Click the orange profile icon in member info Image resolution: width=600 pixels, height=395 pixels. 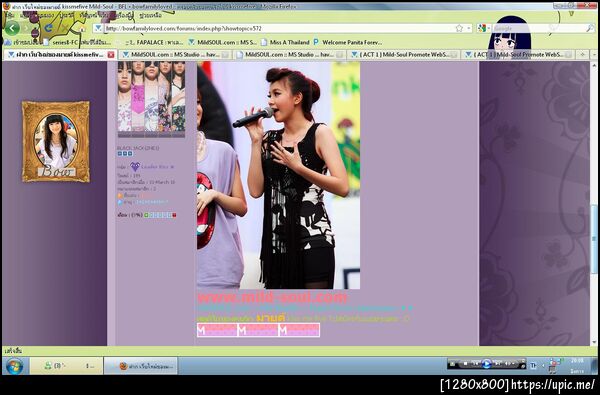(120, 195)
